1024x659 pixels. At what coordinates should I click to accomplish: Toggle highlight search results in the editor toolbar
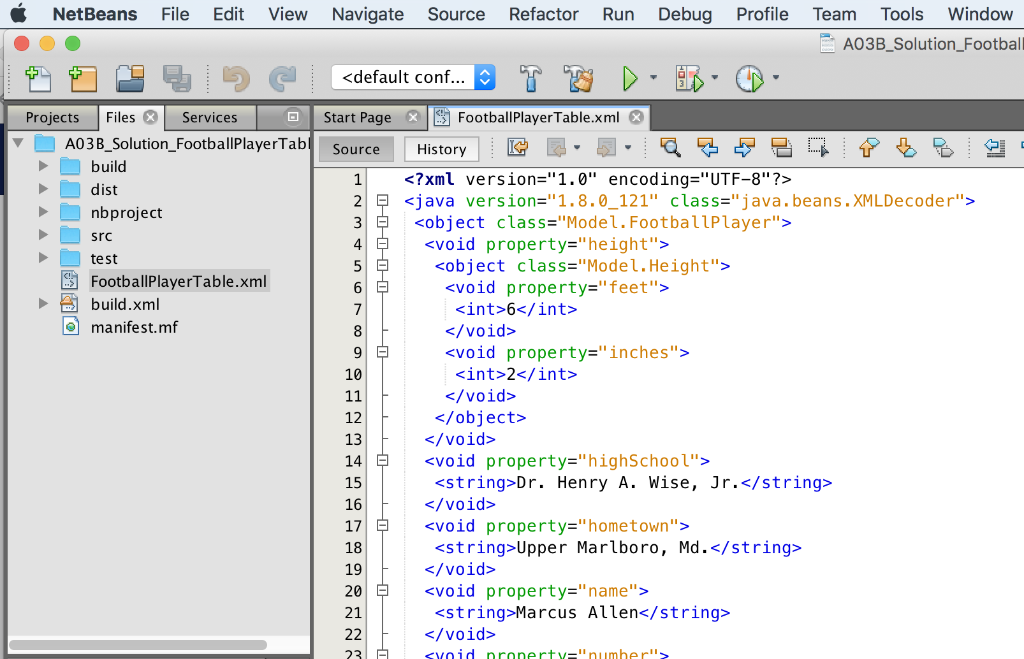pos(781,147)
